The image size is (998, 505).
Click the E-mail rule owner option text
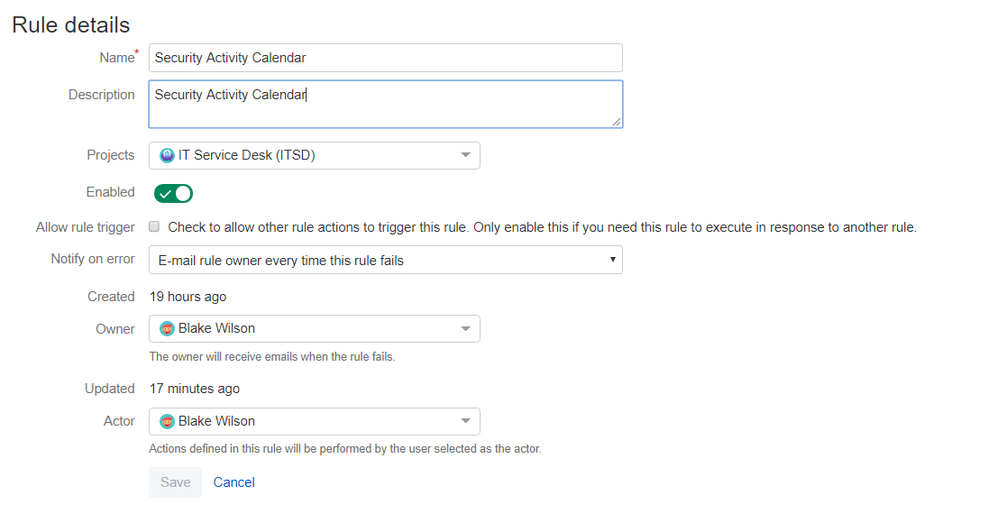click(281, 260)
